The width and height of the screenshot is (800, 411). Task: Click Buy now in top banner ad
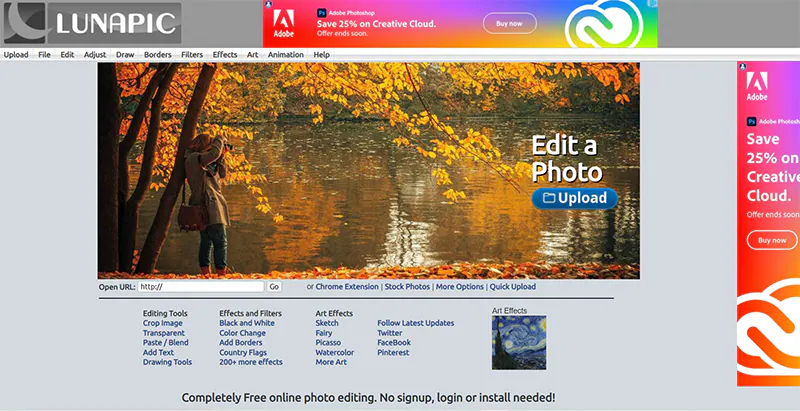tap(510, 23)
